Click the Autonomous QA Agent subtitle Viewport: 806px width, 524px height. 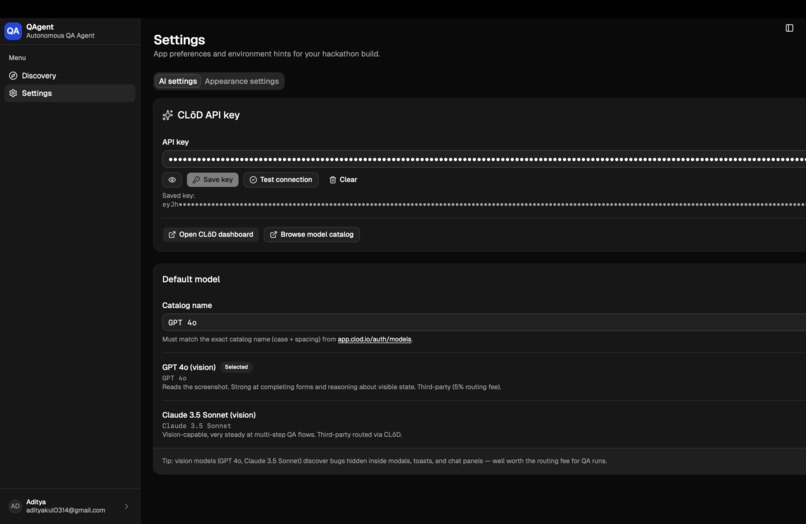pos(60,35)
